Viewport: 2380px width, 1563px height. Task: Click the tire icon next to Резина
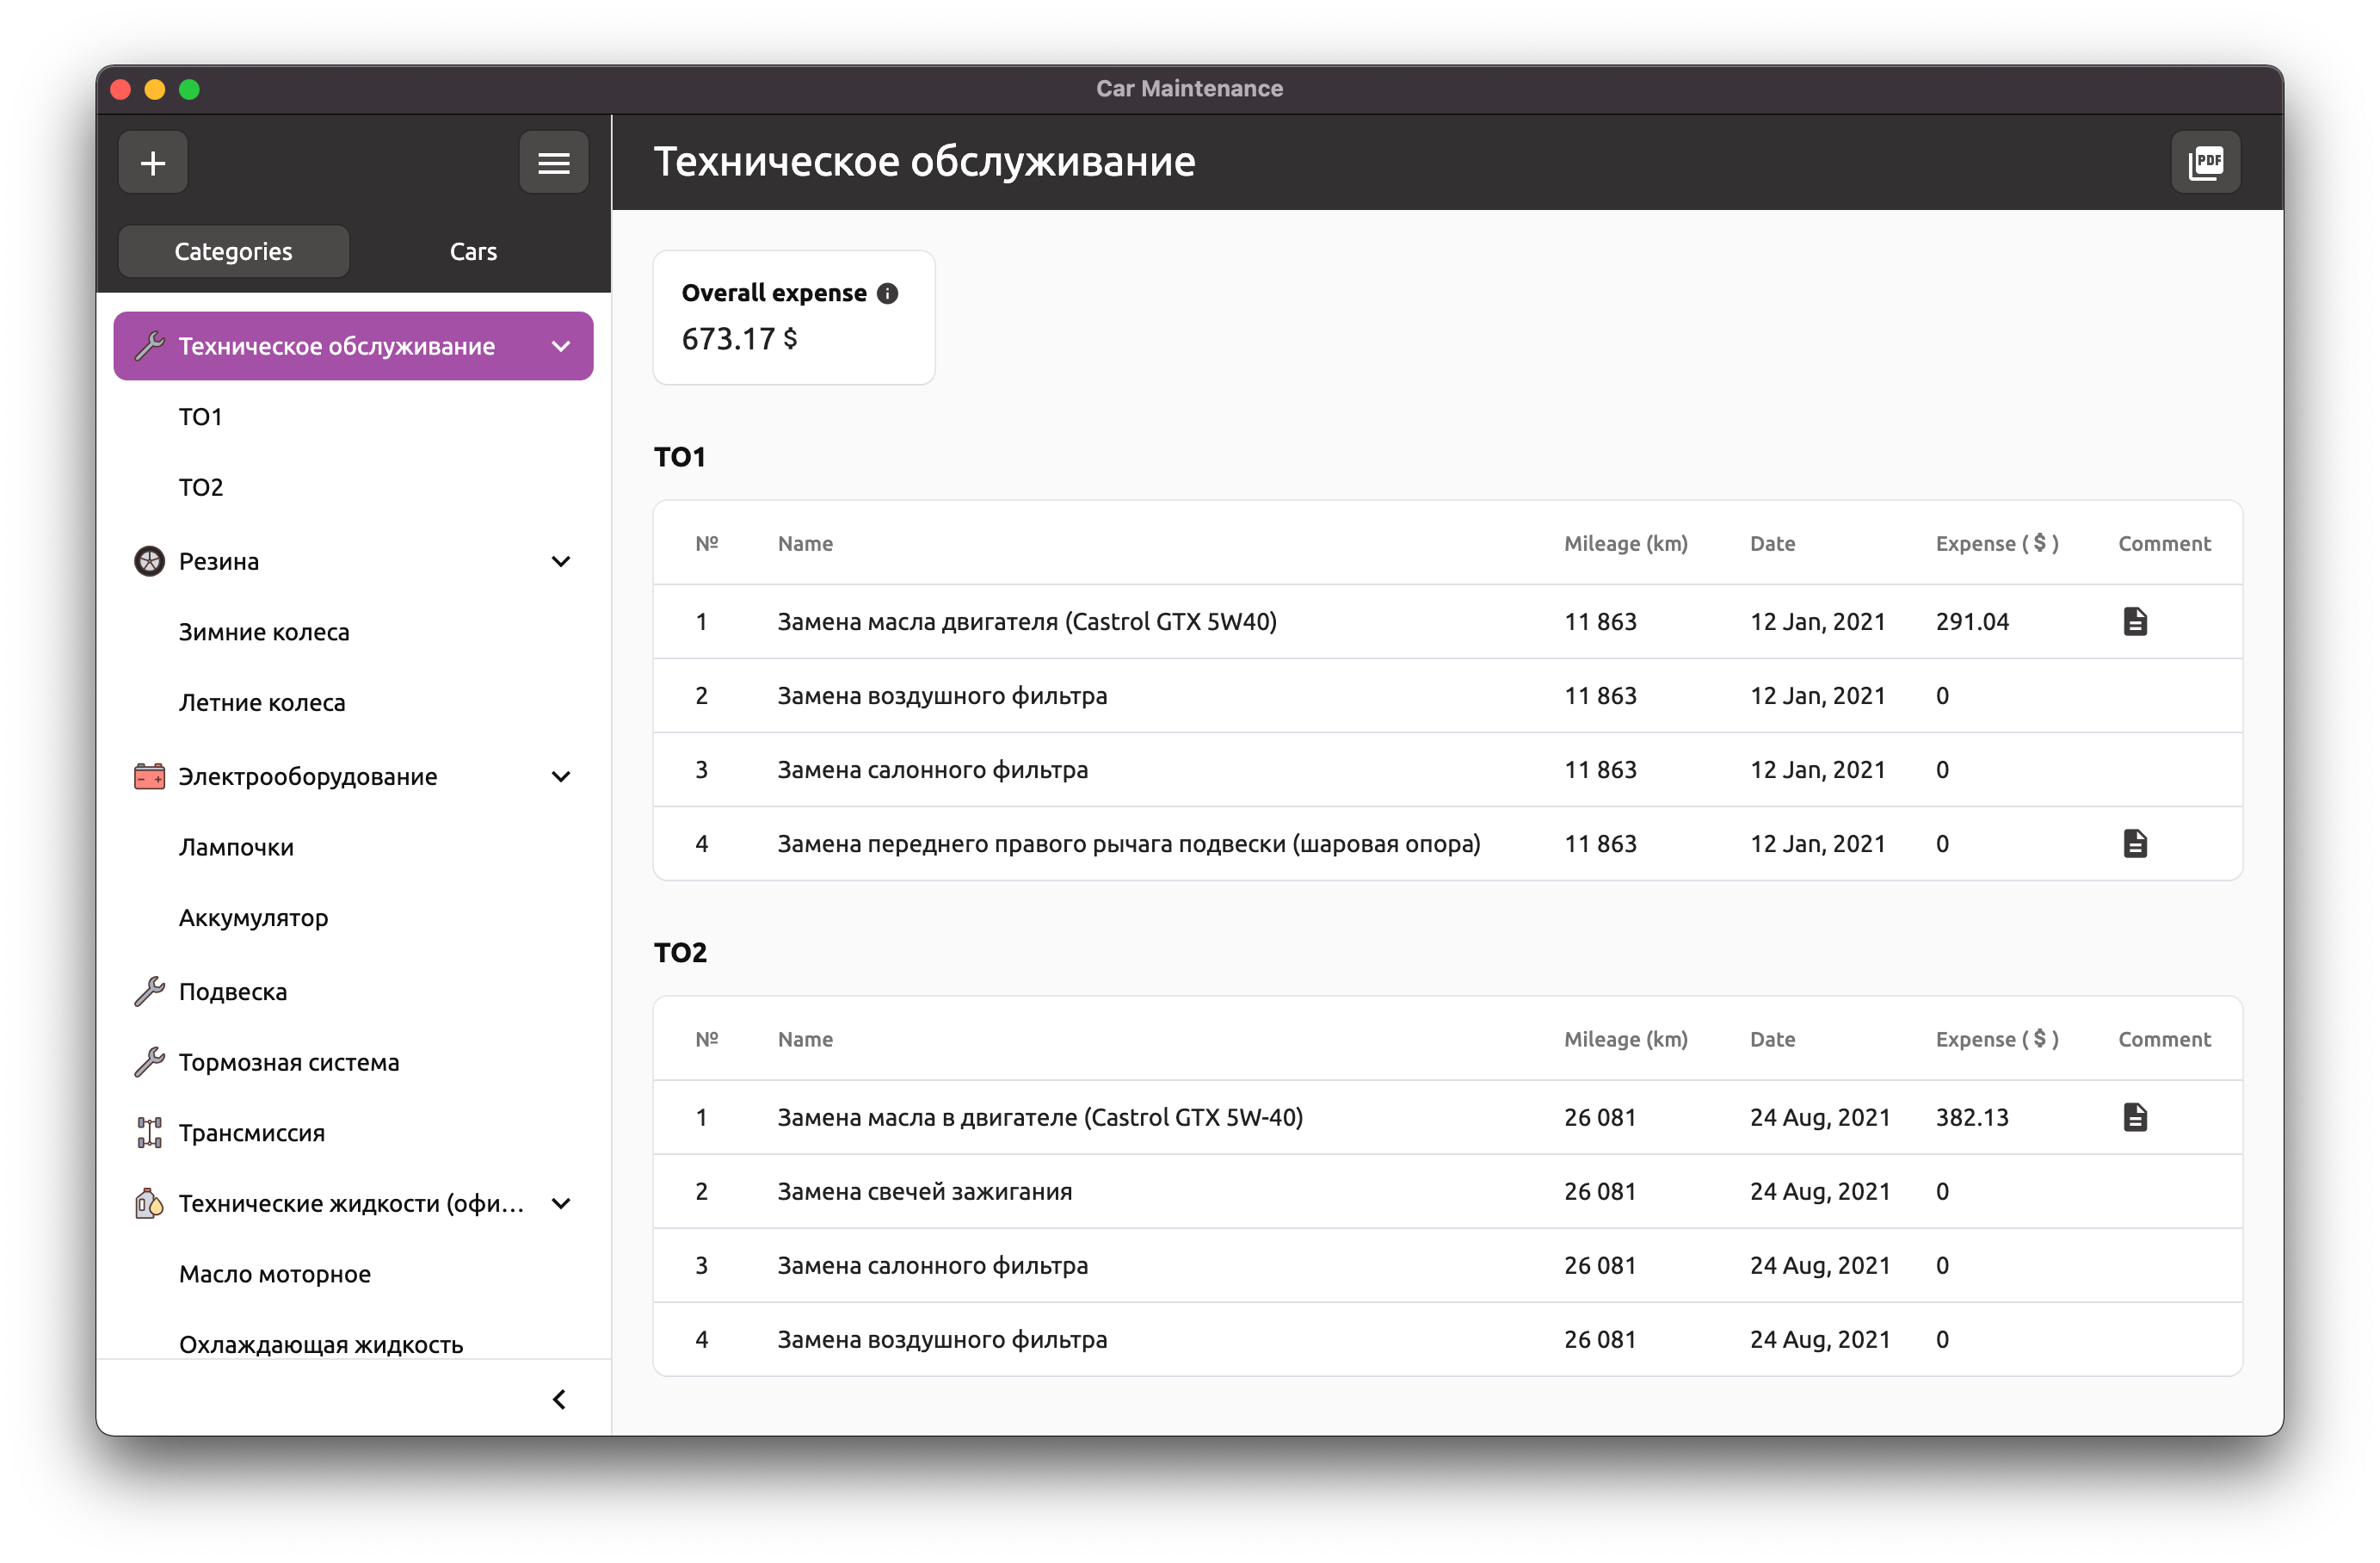[149, 561]
